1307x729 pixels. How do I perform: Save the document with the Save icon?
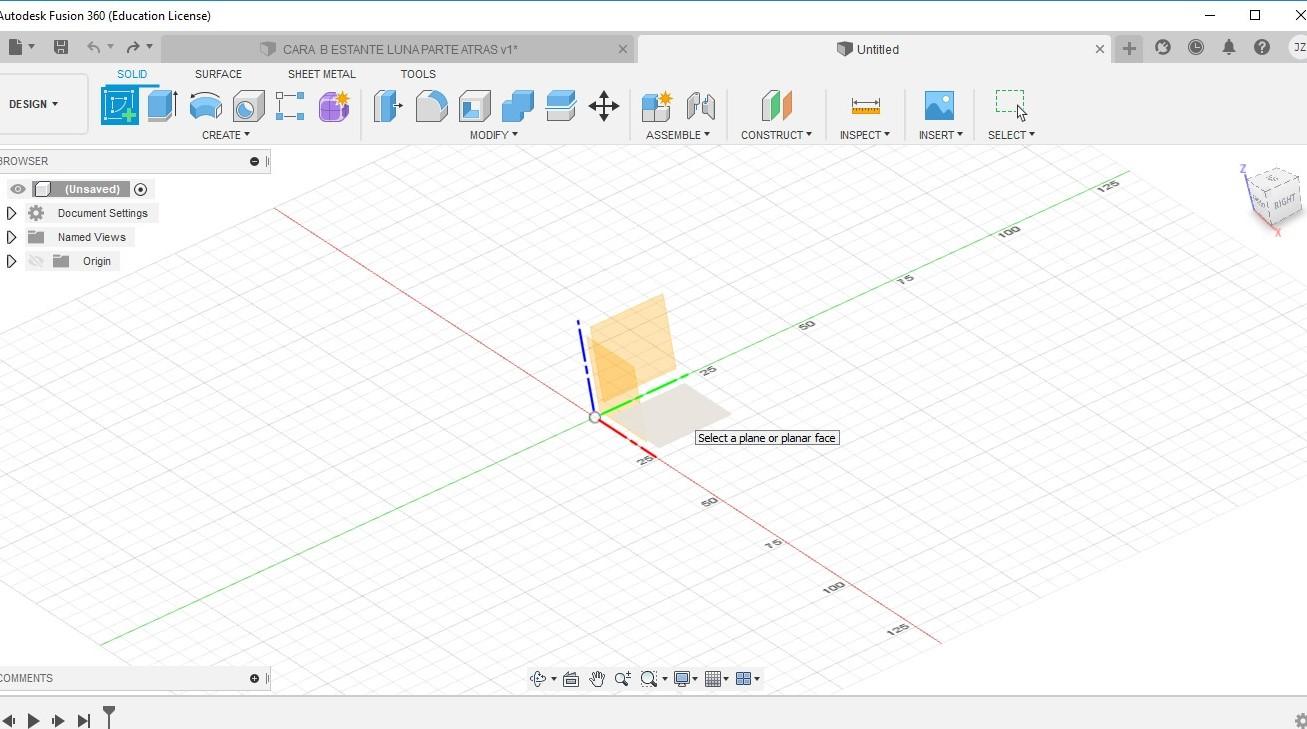(61, 47)
